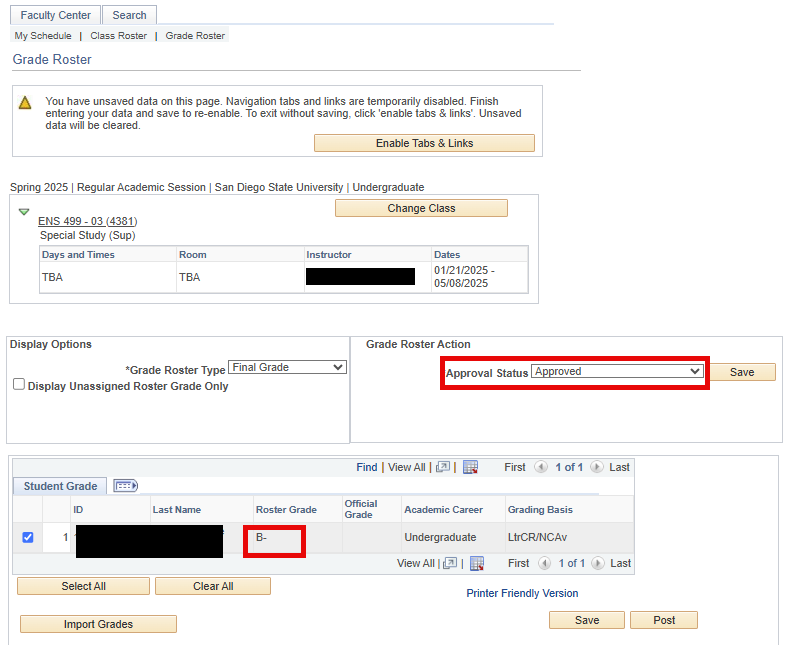Click the Grading Basis column header
The image size is (793, 645).
click(540, 509)
